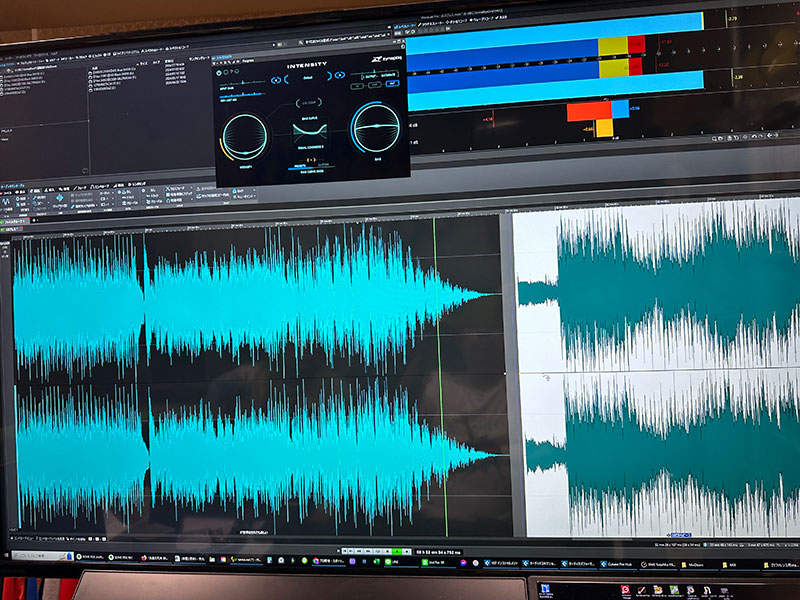The height and width of the screenshot is (600, 800).
Task: Click the Zynaptiq logo in the plugin
Action: (387, 59)
